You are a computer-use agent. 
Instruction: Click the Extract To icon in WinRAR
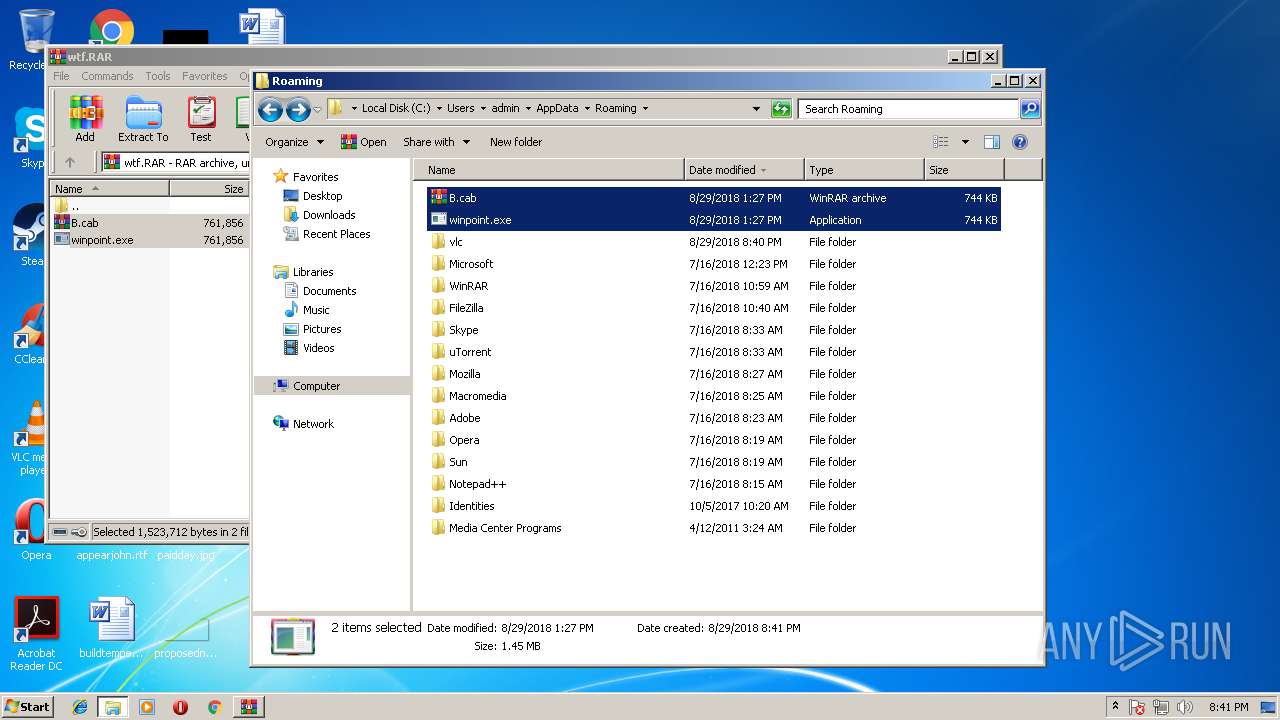click(143, 119)
